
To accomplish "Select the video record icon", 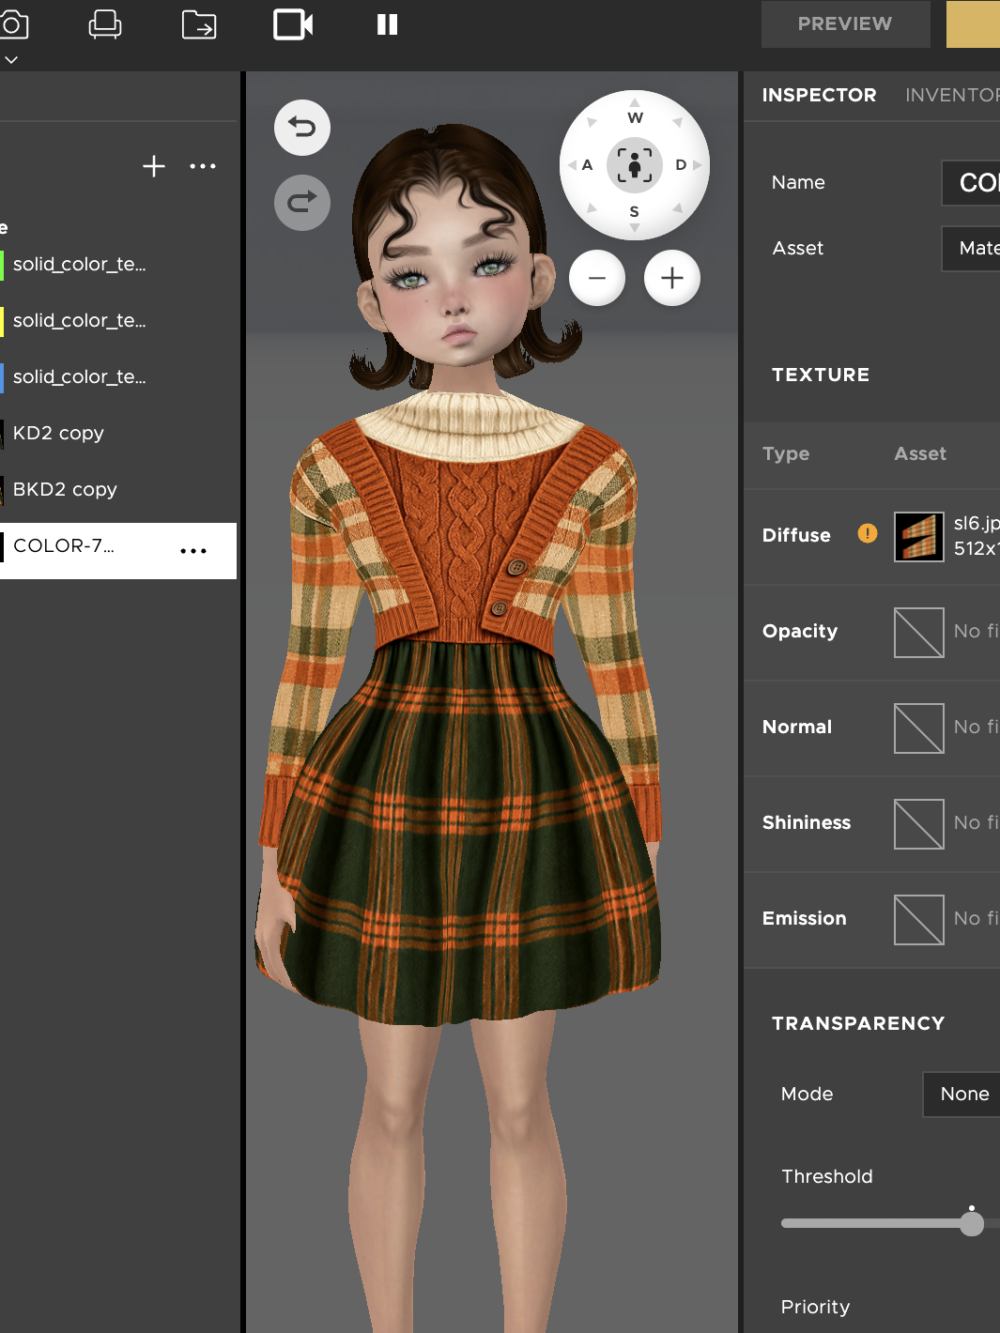I will click(x=293, y=24).
